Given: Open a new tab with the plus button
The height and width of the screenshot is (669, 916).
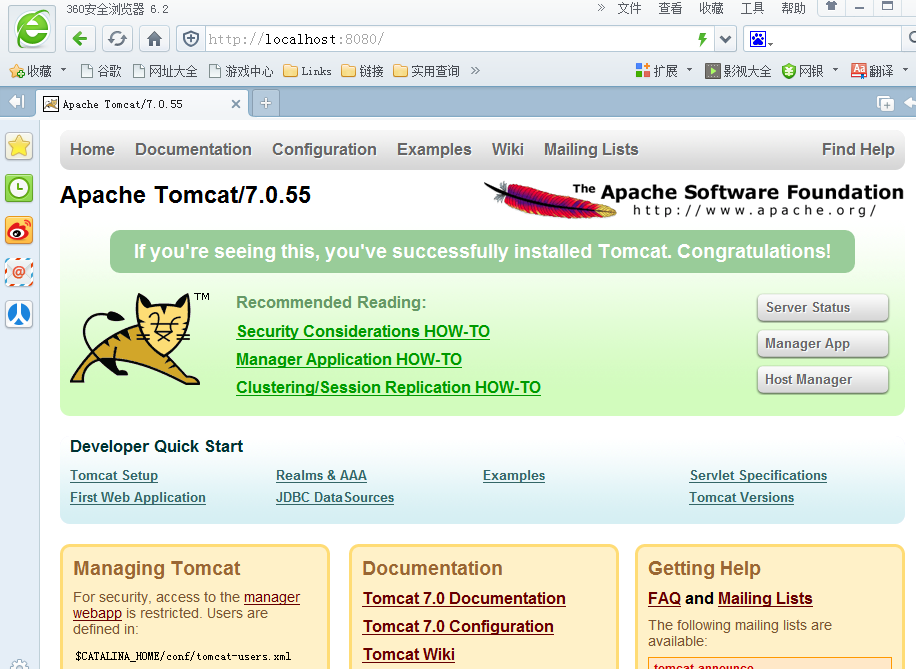Looking at the screenshot, I should click(266, 103).
